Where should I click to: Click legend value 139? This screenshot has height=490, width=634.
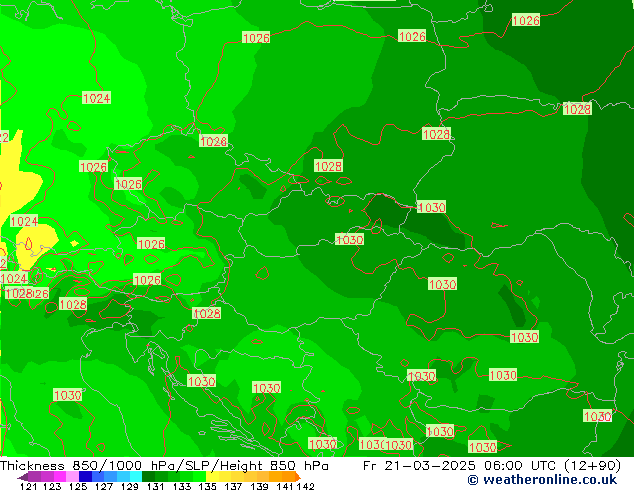[259, 486]
